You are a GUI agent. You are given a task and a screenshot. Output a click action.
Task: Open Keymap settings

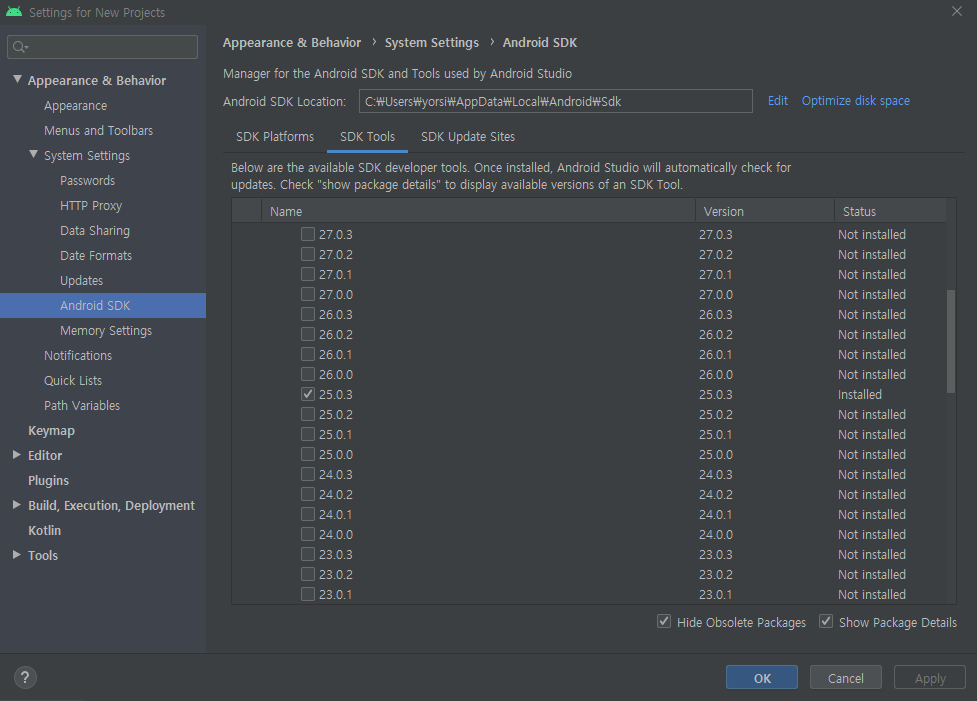coord(51,431)
